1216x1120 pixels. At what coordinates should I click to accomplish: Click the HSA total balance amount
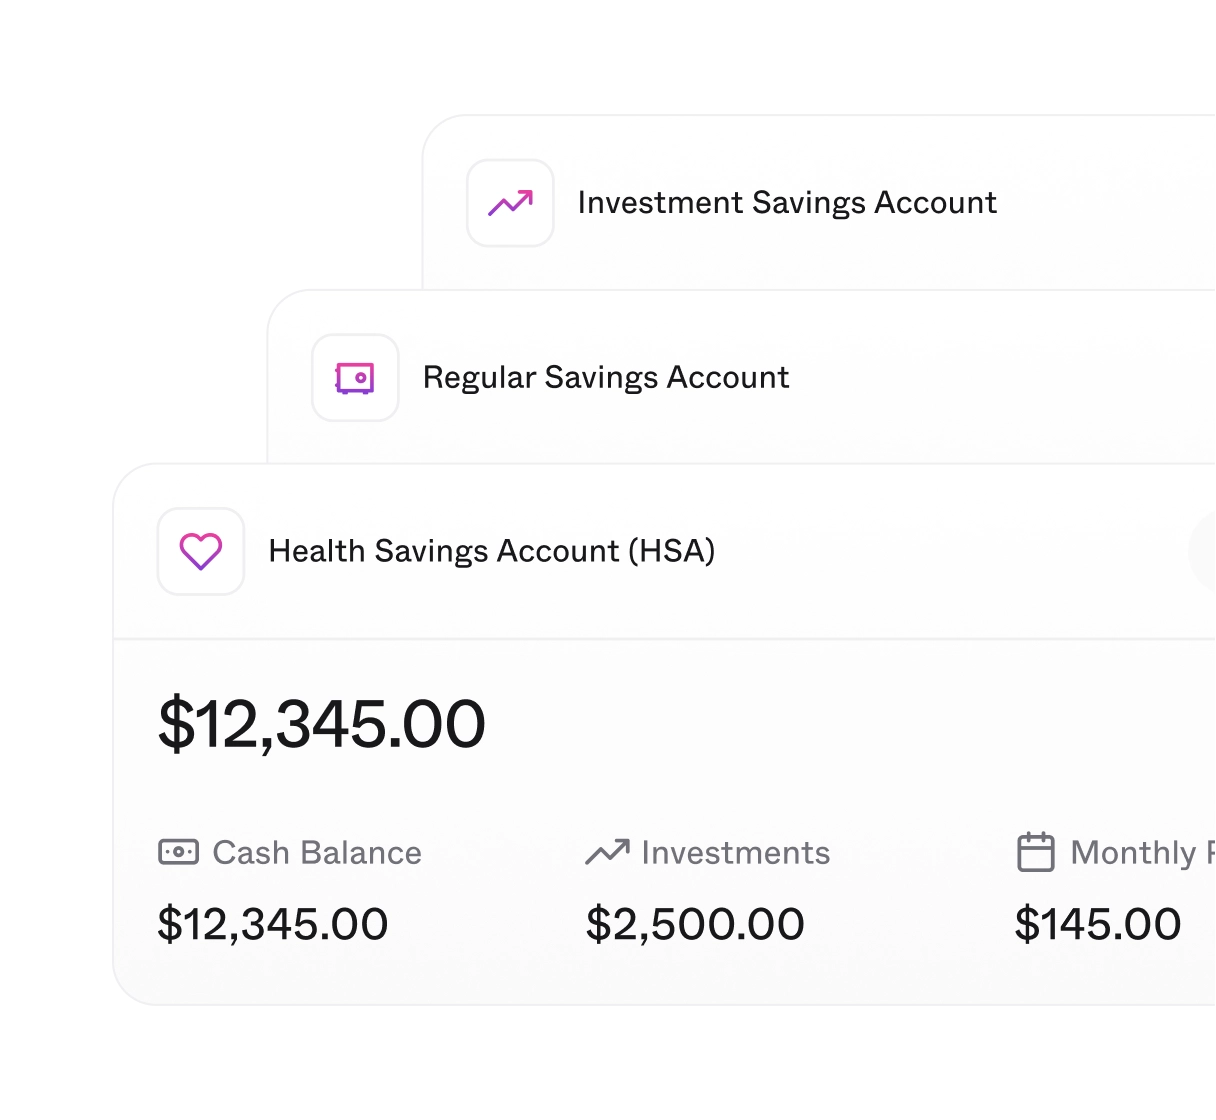tap(322, 723)
